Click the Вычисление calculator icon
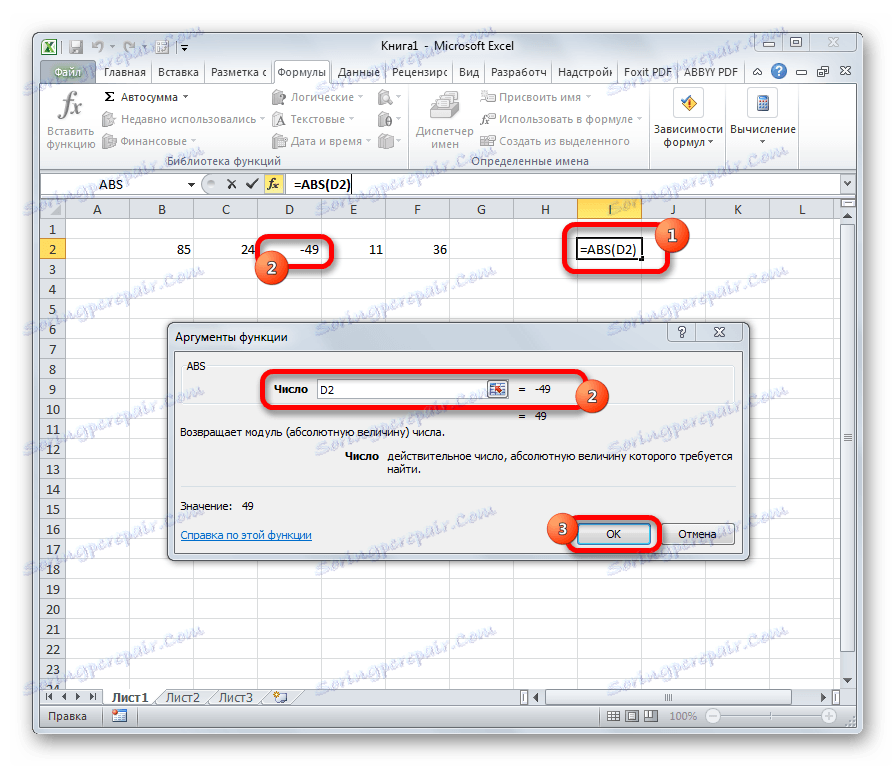 (761, 104)
